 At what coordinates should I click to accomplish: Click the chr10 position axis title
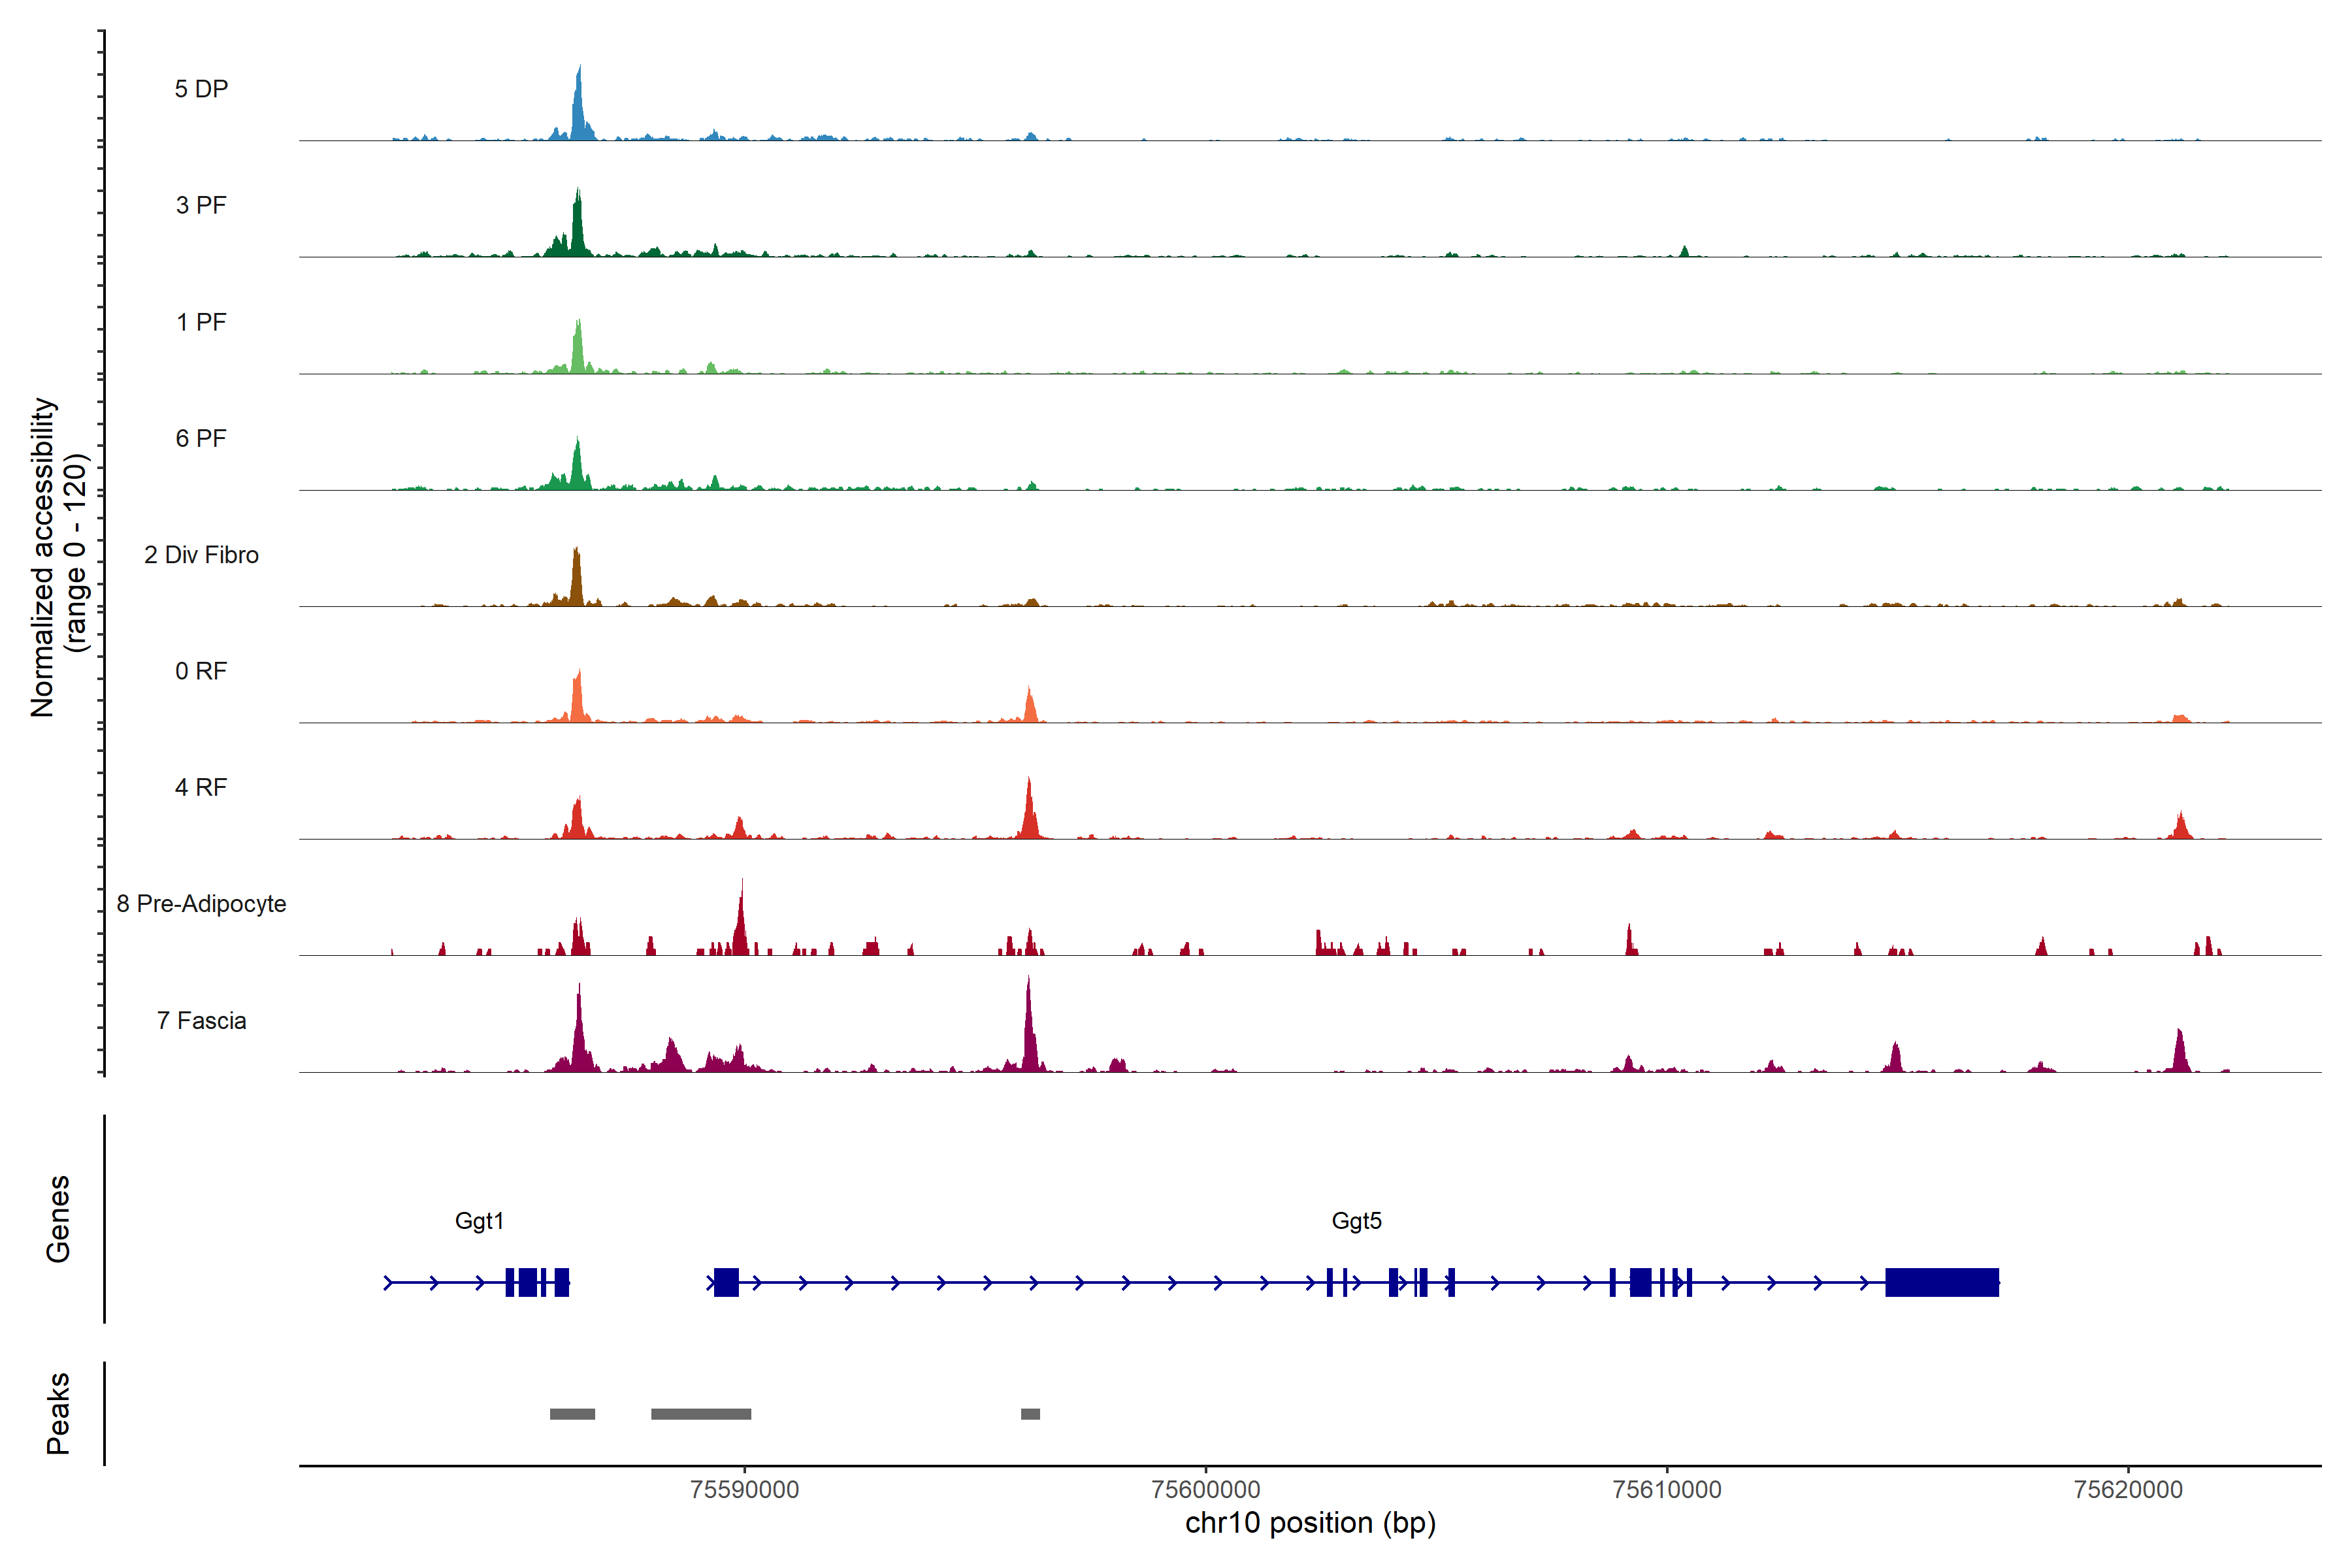coord(1310,1523)
